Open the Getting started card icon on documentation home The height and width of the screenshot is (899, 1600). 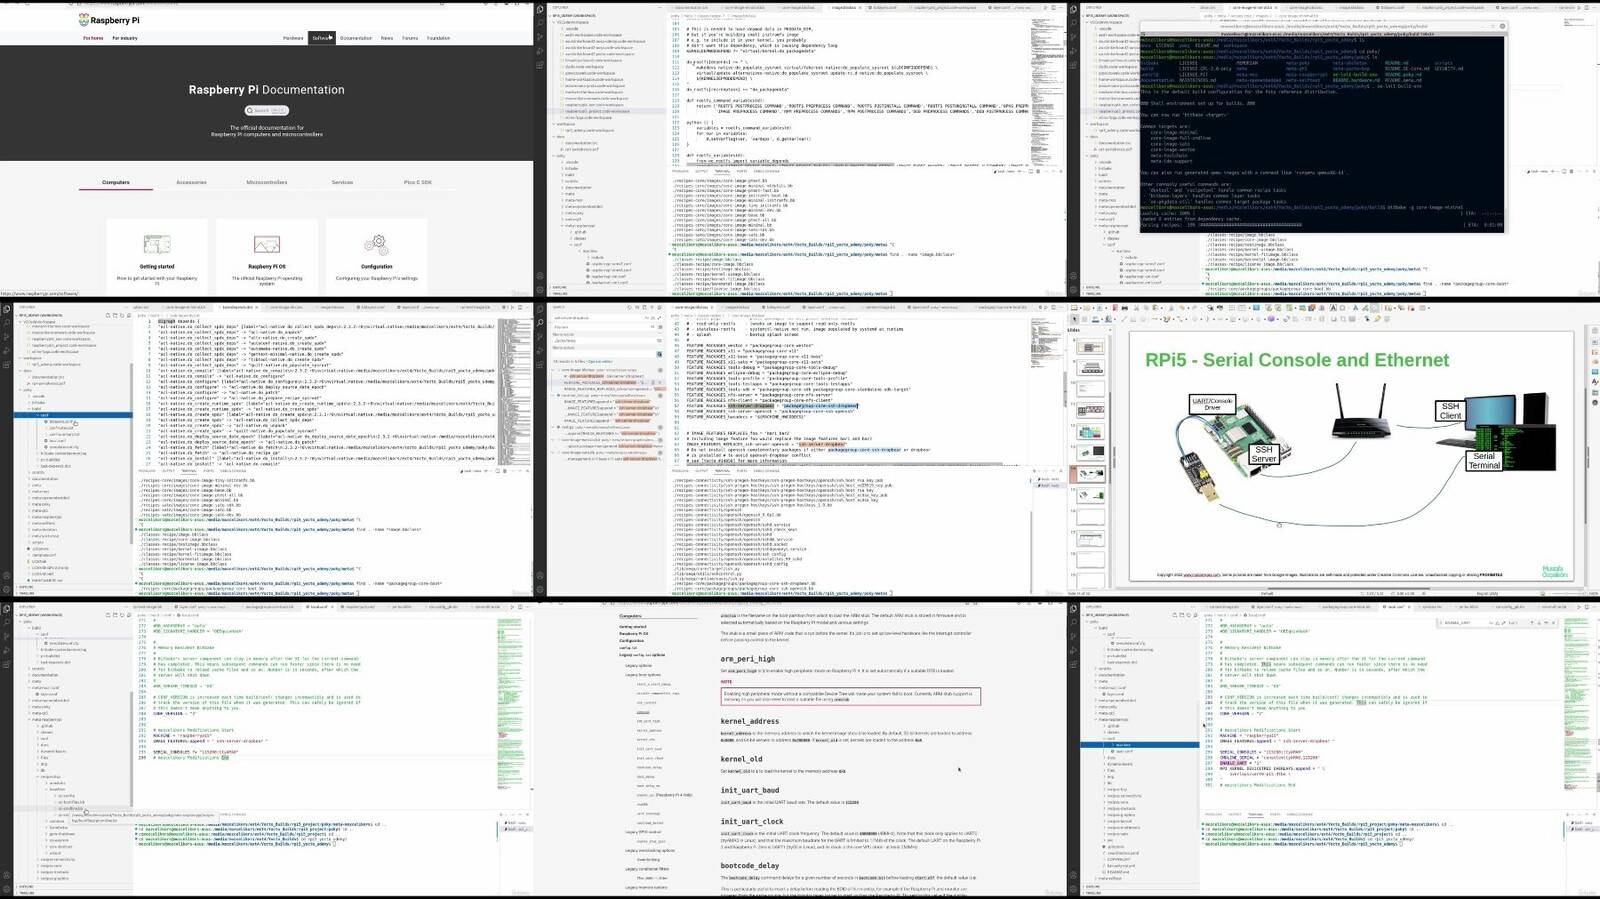(157, 244)
